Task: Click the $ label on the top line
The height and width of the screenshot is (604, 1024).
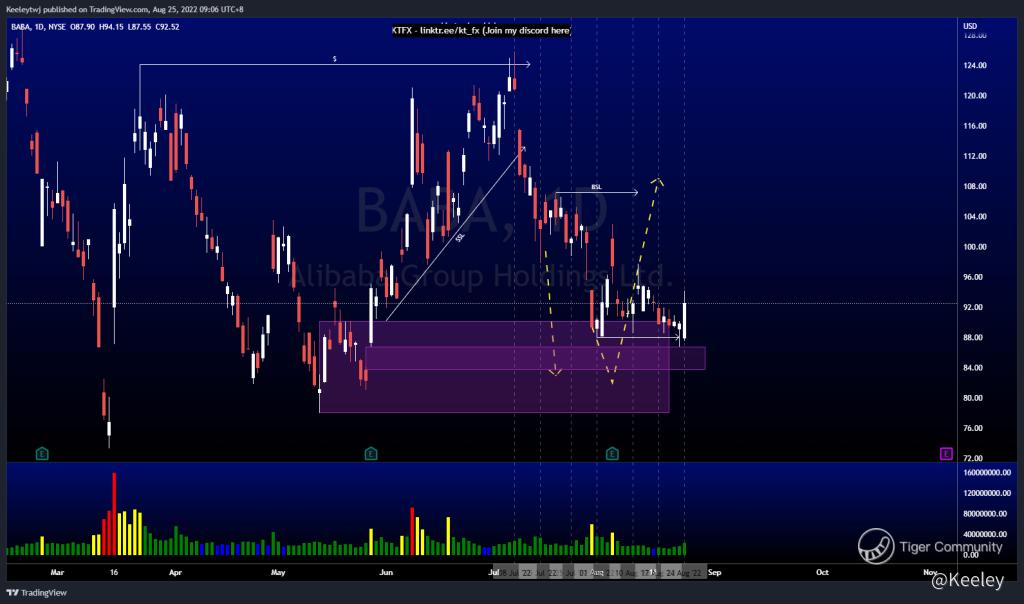Action: (x=334, y=59)
